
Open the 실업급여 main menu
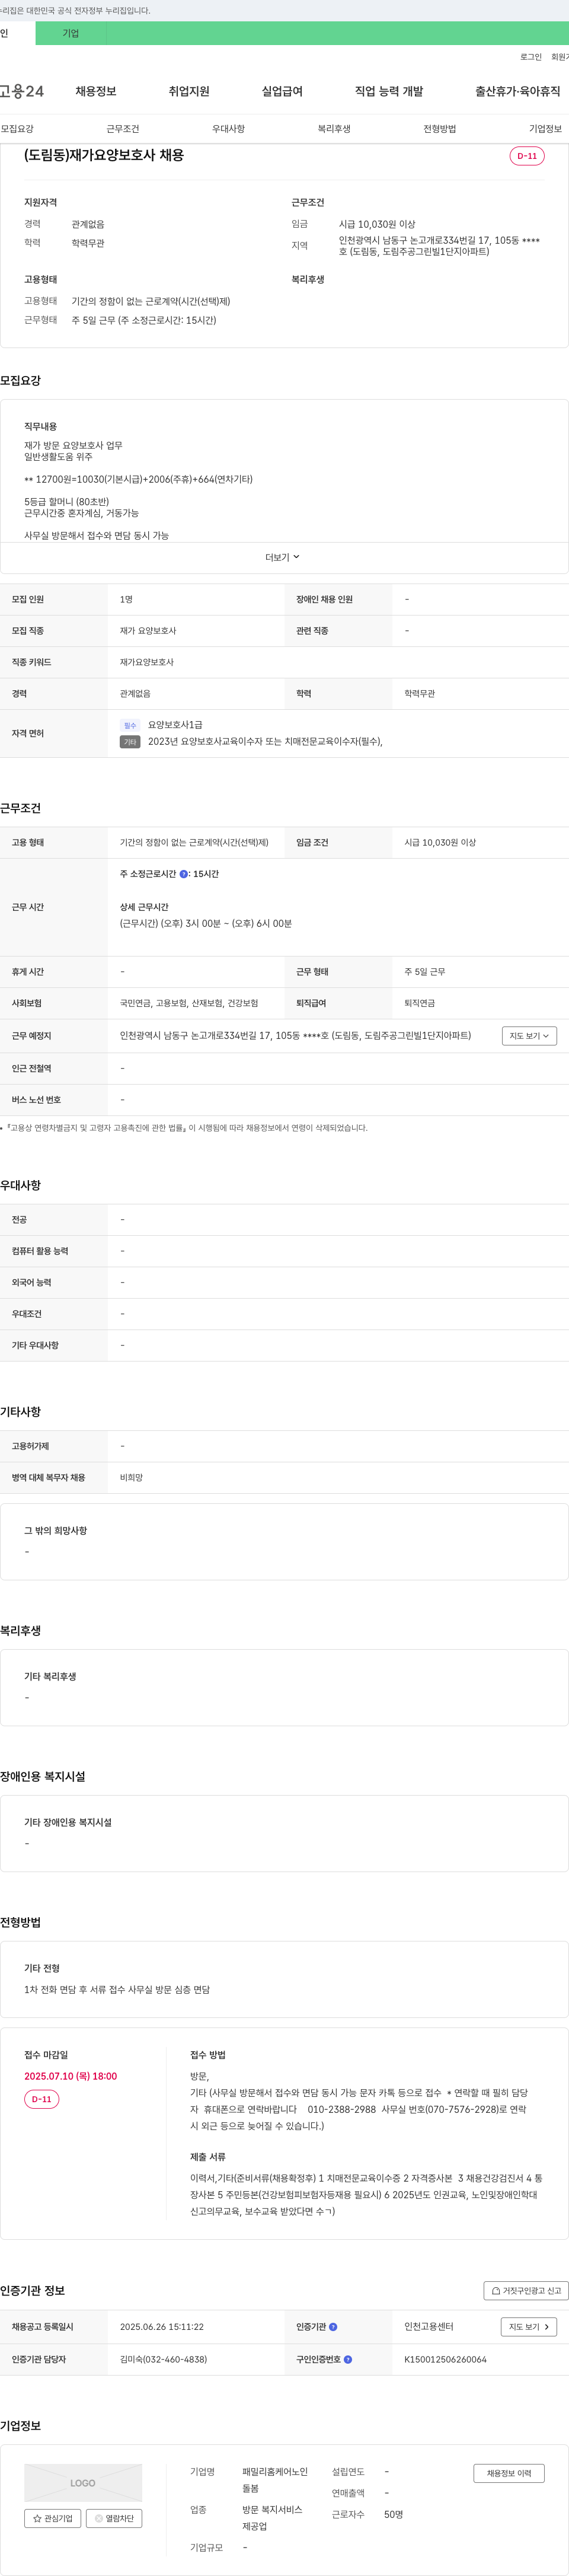pyautogui.click(x=282, y=91)
